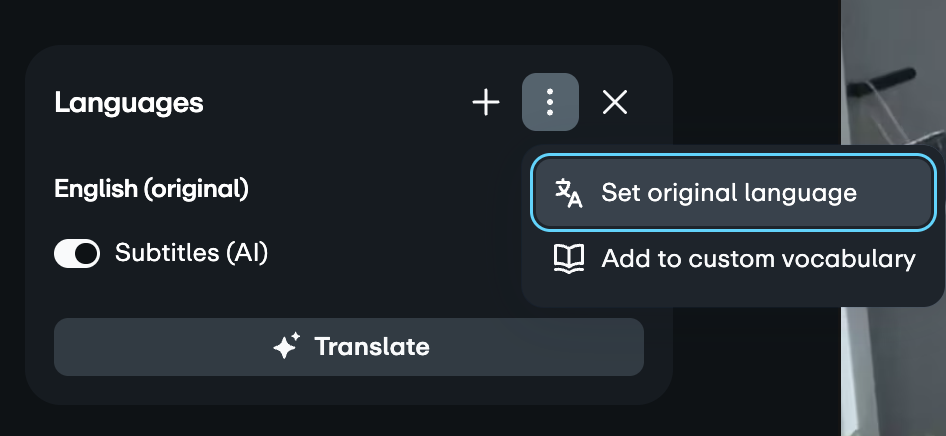Click the "Add to custom vocabulary" text label
946x436 pixels.
pyautogui.click(x=758, y=259)
